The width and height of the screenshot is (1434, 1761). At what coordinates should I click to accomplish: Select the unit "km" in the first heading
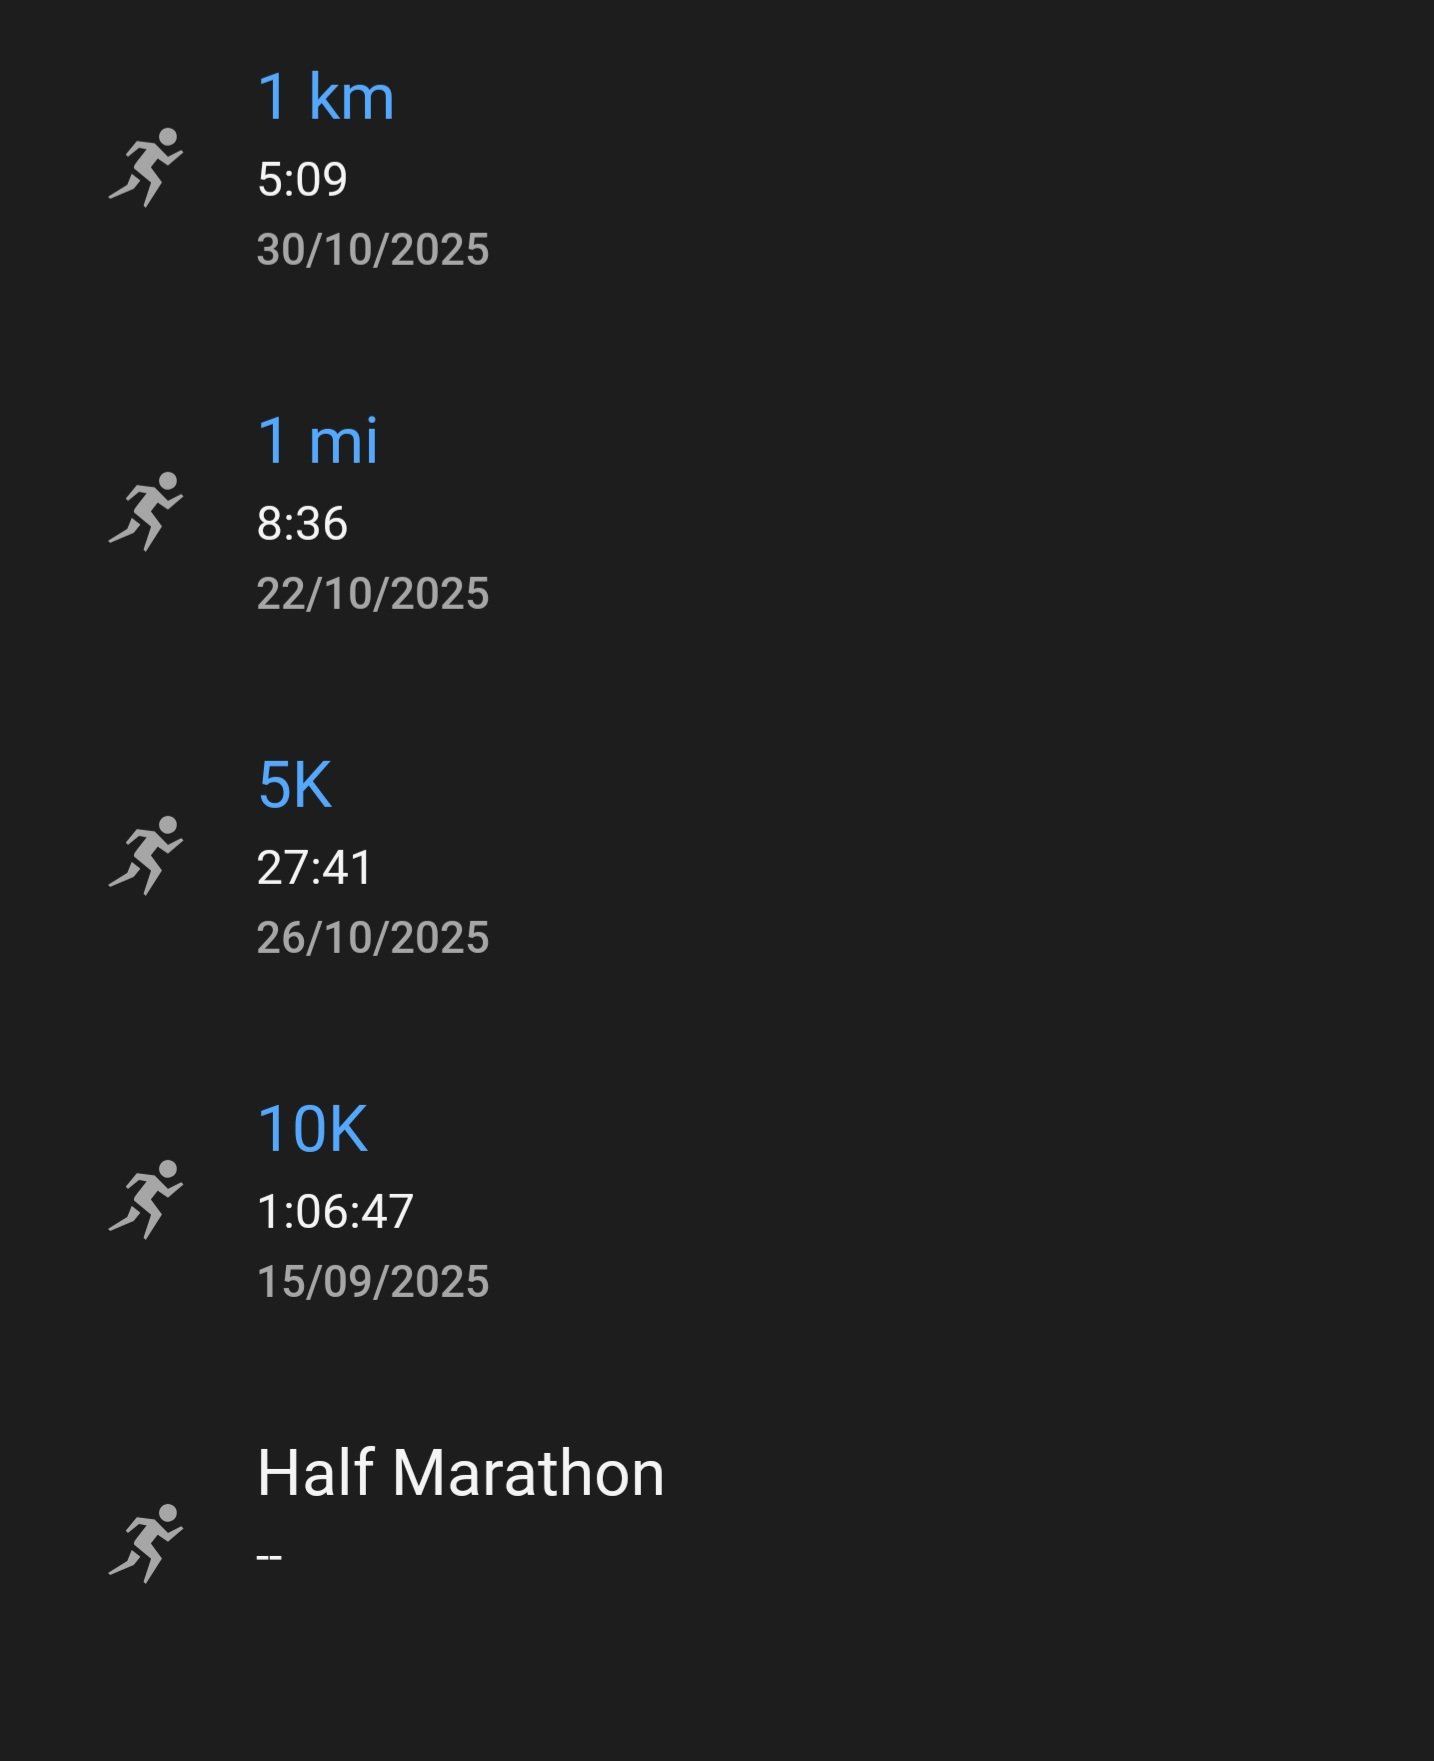[351, 97]
